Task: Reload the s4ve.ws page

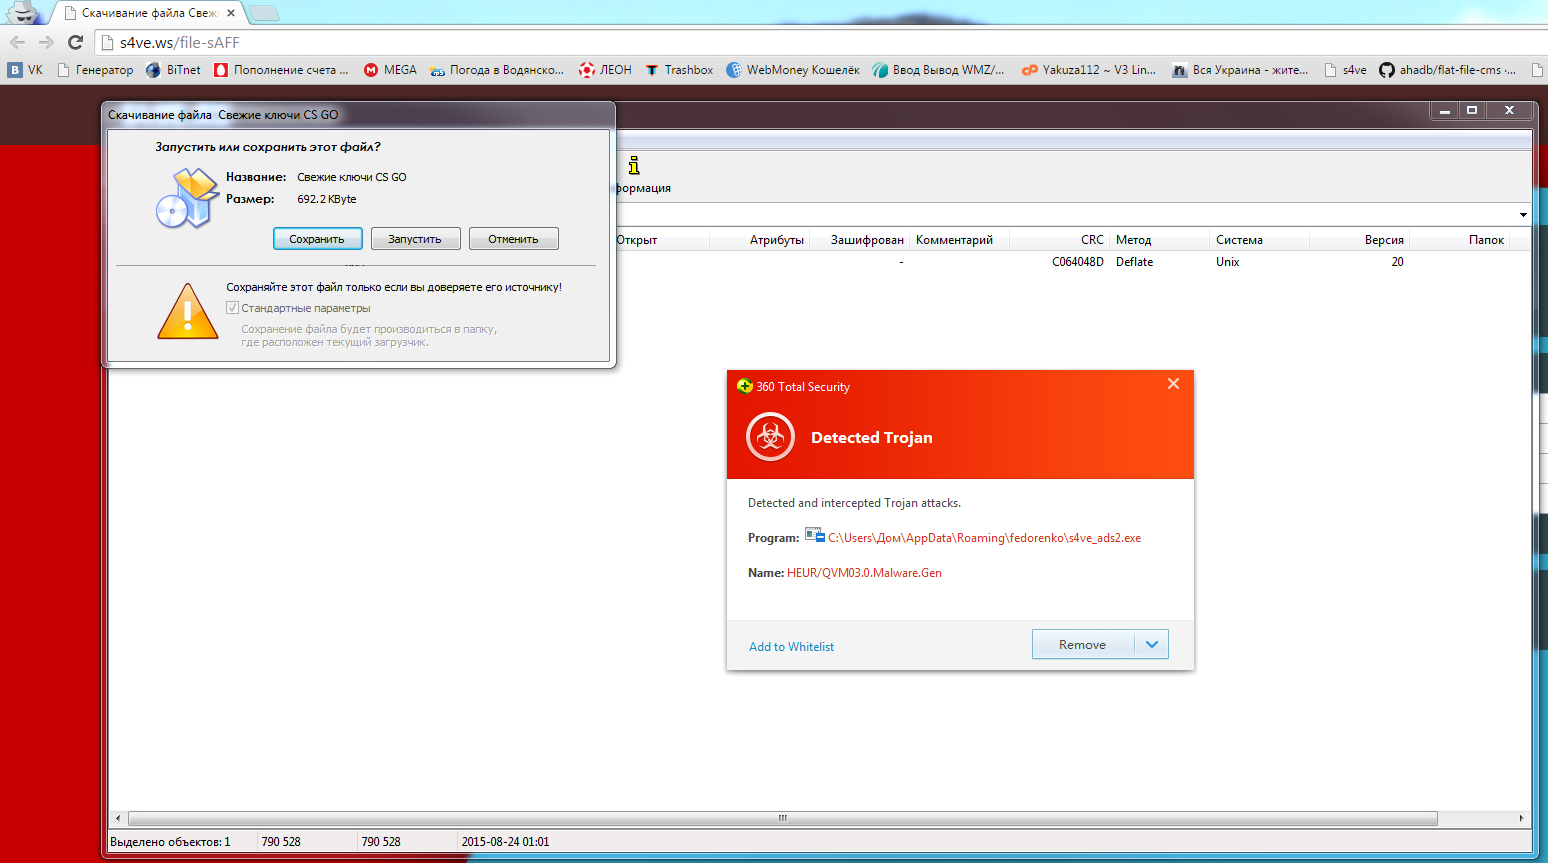Action: tap(75, 42)
